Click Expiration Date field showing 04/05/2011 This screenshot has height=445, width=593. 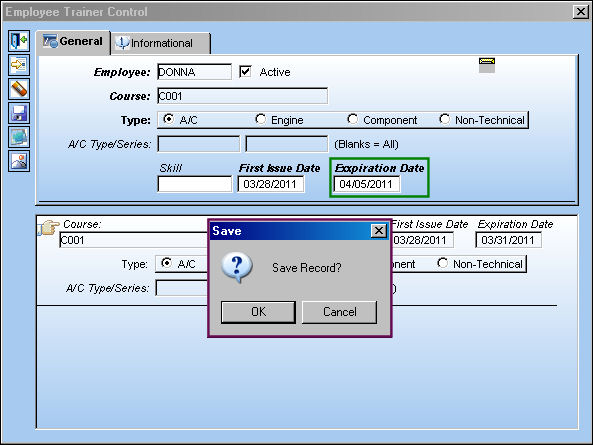366,184
